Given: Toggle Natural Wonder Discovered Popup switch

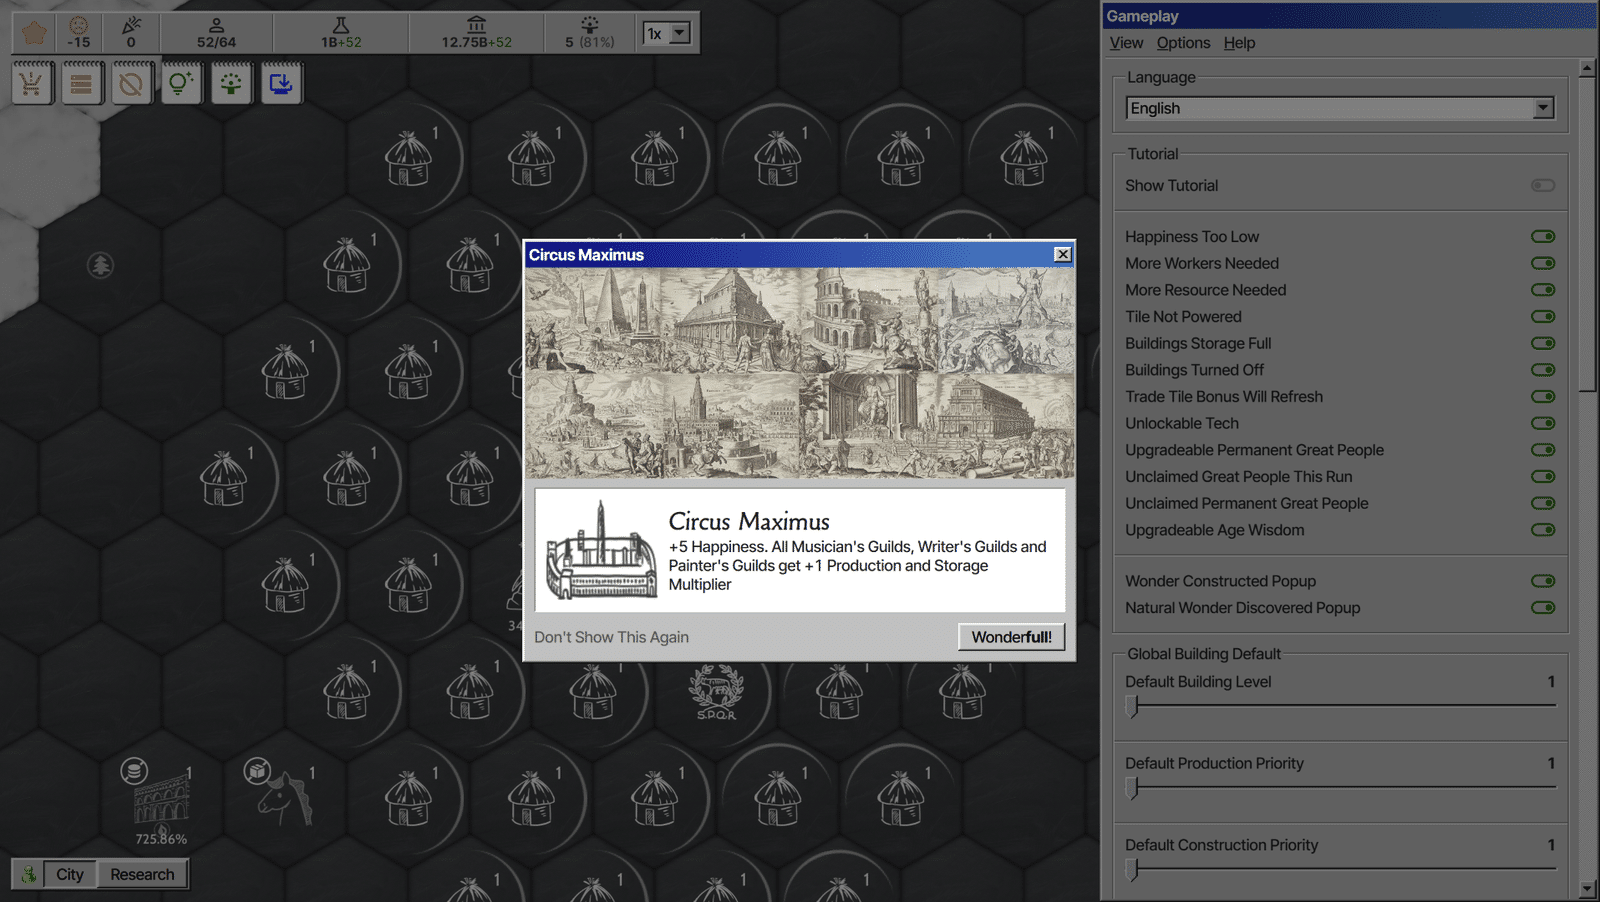Looking at the screenshot, I should tap(1543, 607).
